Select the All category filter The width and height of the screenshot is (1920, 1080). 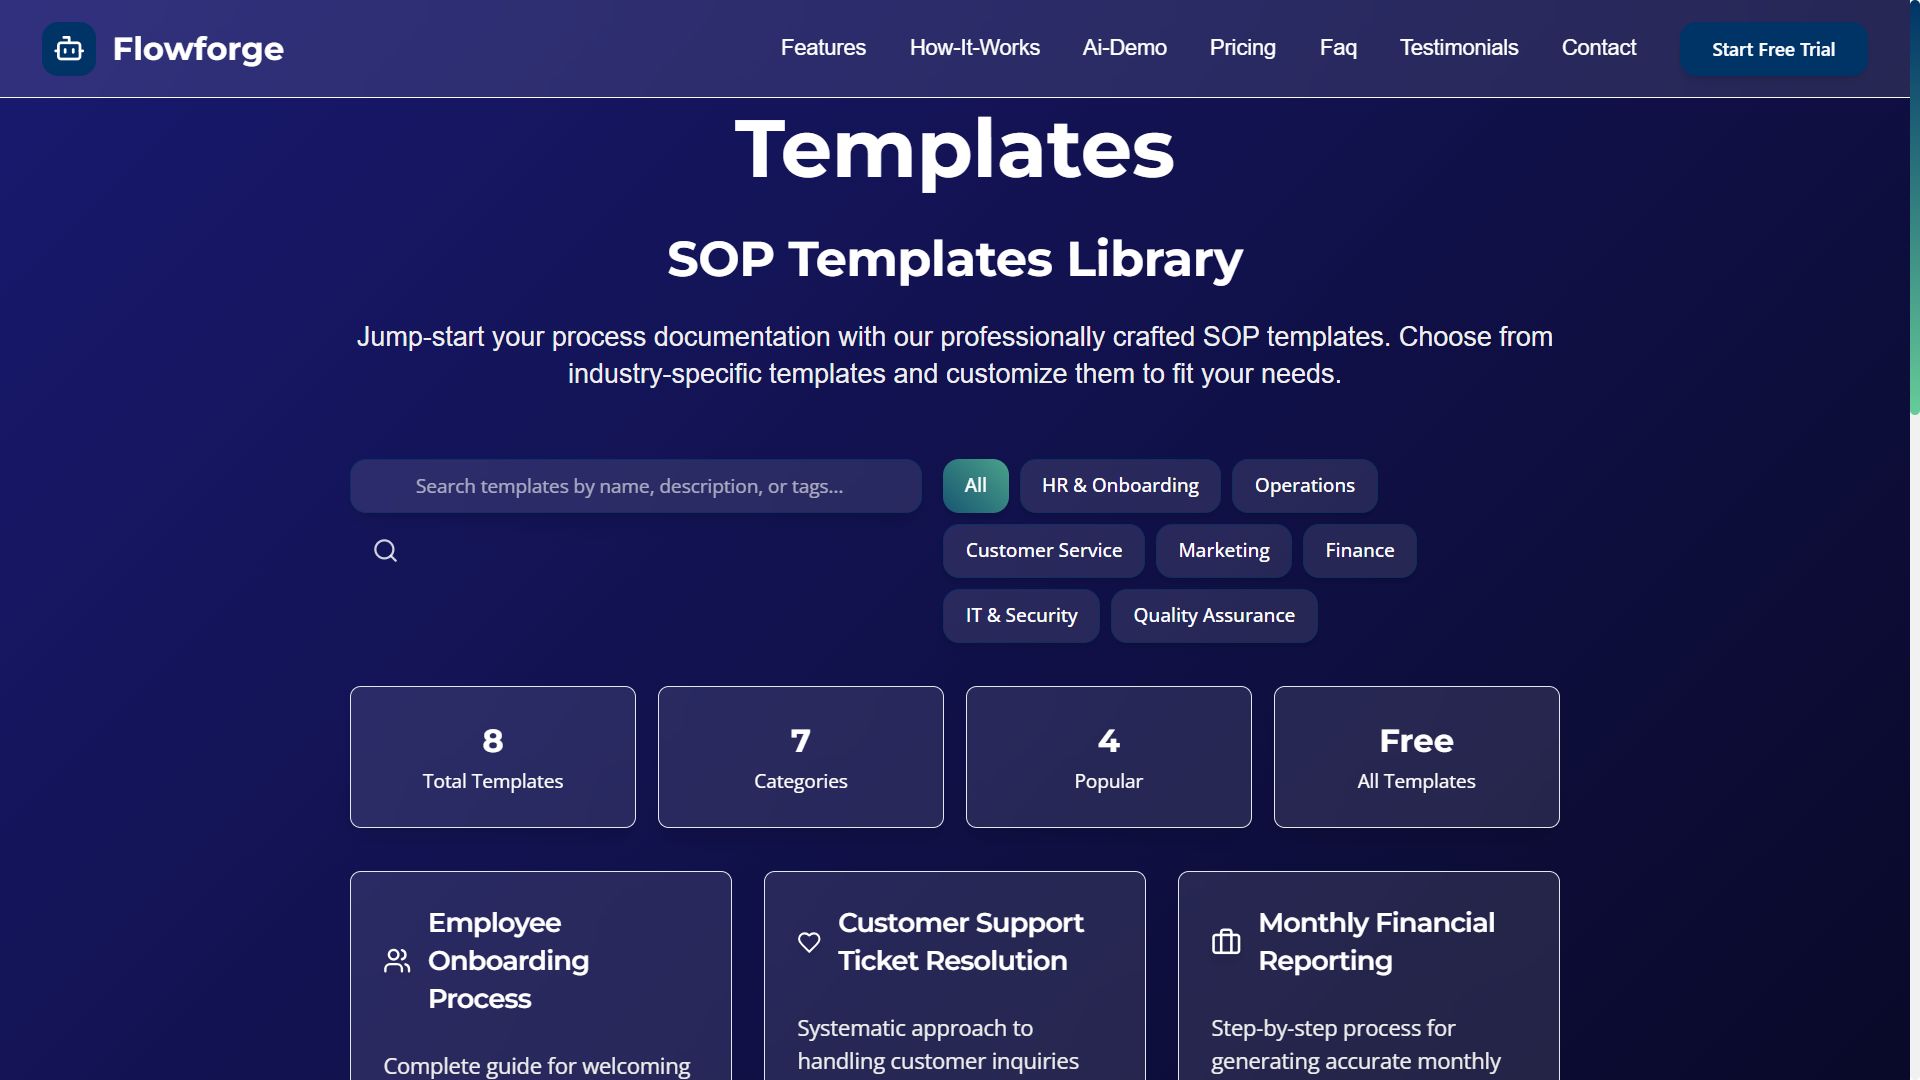975,486
